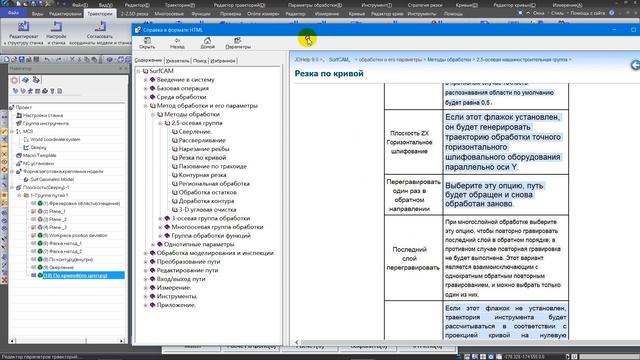This screenshot has width=640, height=360.
Task: Select World coordinate system in Navigator
Action: pos(55,140)
